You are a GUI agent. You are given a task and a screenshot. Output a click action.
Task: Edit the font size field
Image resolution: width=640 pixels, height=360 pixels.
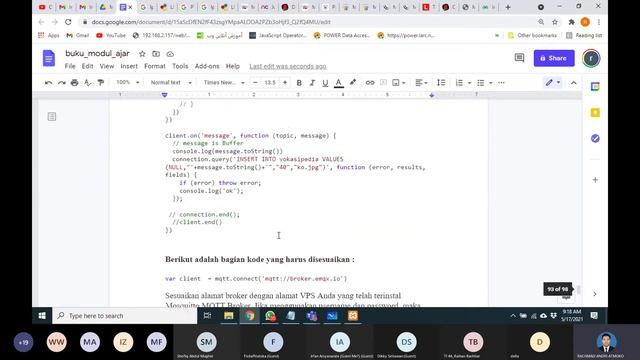pyautogui.click(x=270, y=83)
